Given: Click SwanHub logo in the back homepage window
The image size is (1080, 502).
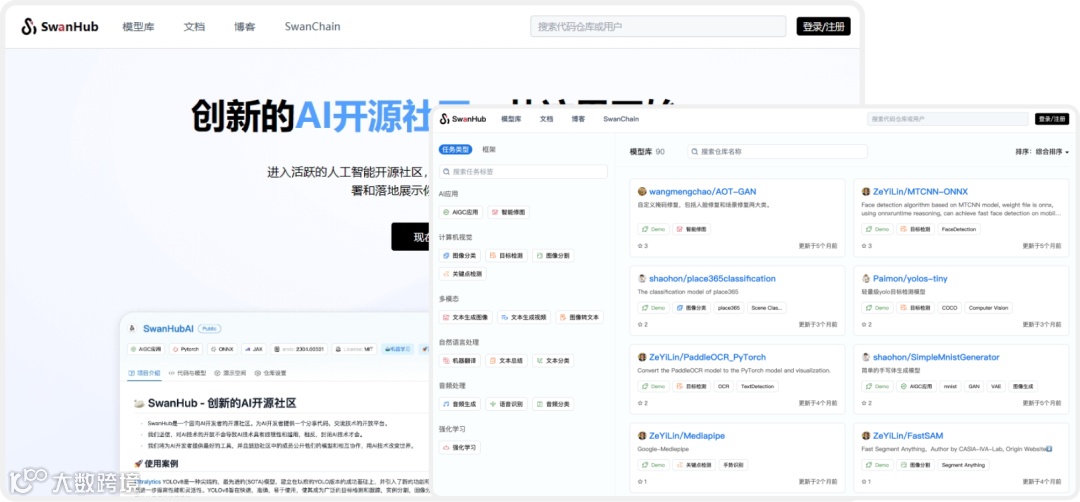Looking at the screenshot, I should pos(60,27).
